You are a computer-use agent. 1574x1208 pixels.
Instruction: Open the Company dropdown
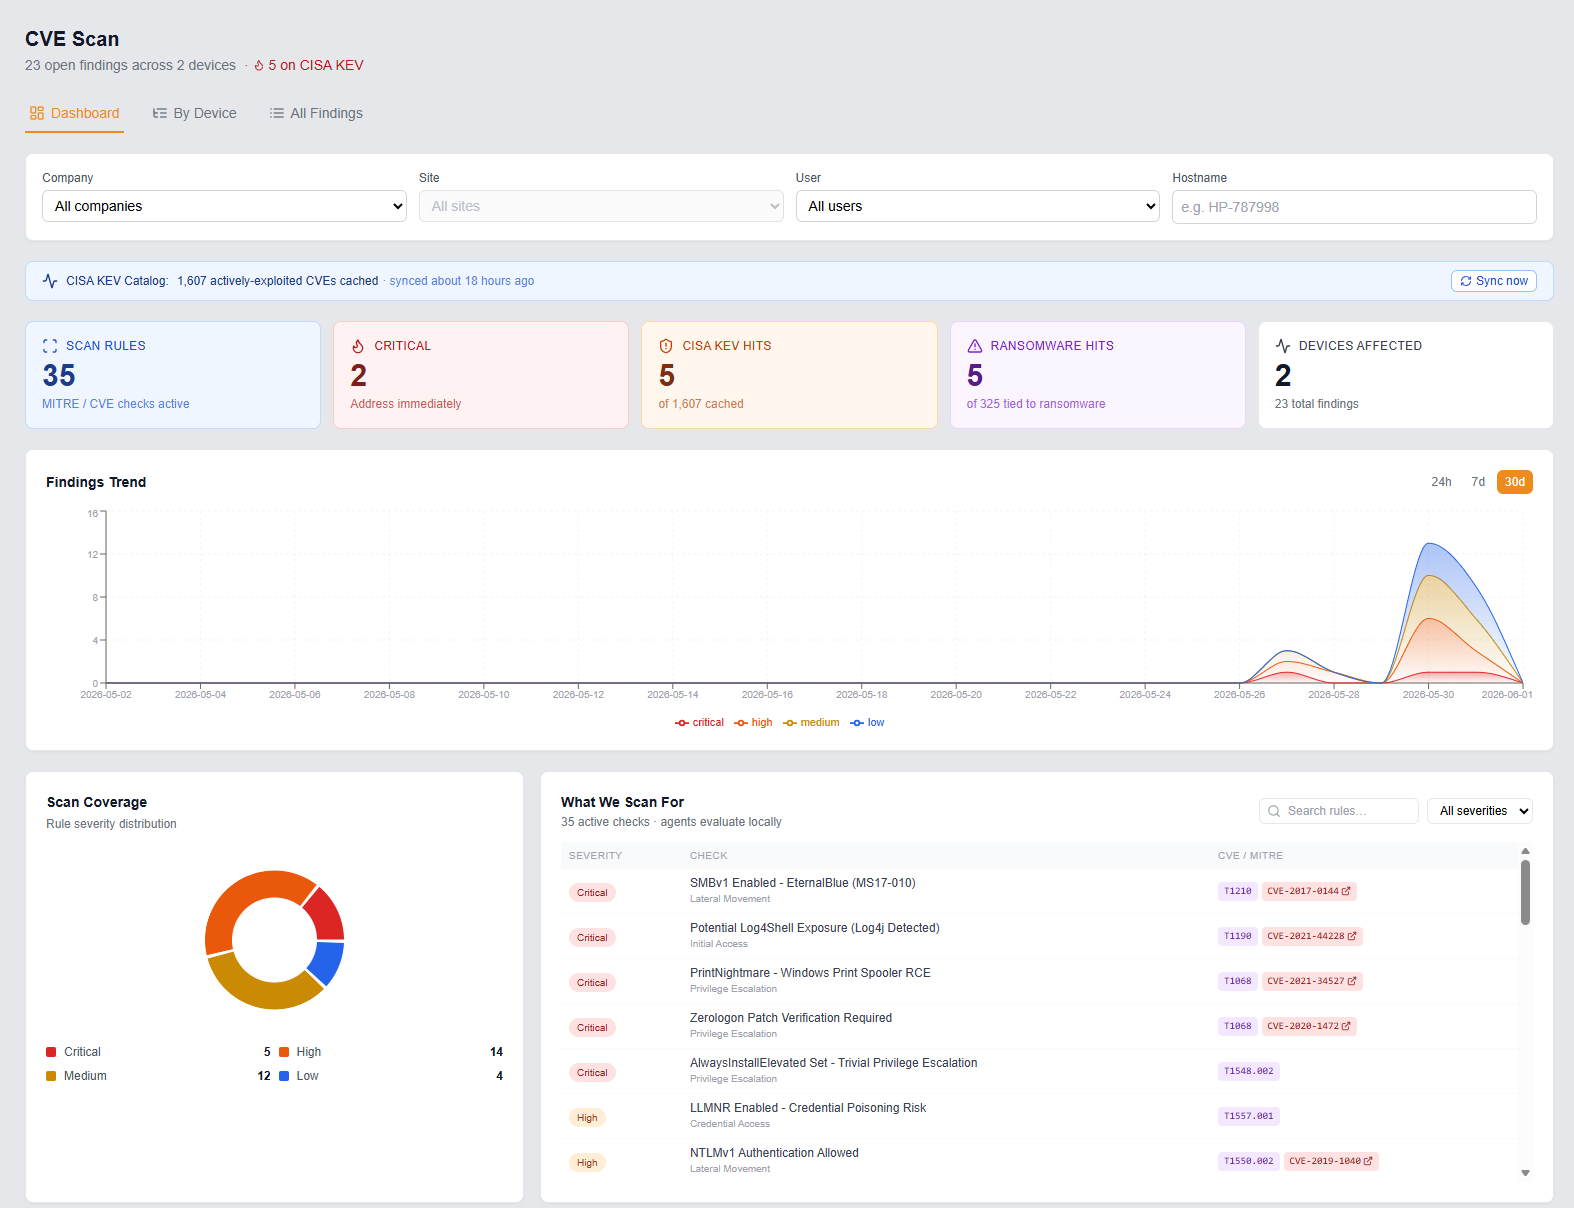pos(224,206)
